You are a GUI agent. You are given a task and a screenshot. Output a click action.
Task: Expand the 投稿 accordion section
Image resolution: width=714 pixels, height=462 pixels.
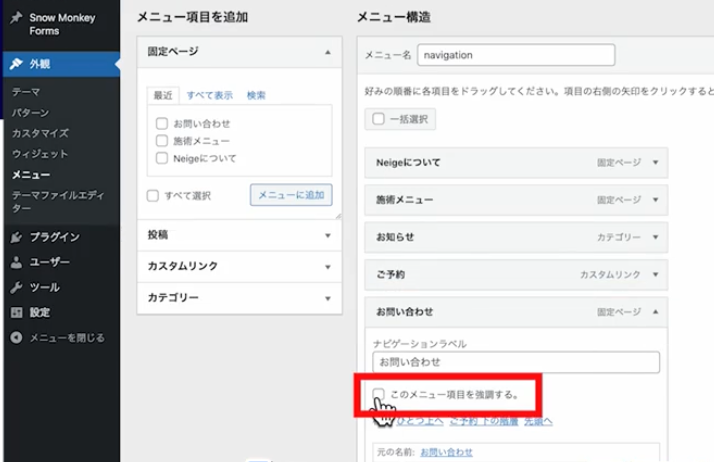click(x=327, y=235)
